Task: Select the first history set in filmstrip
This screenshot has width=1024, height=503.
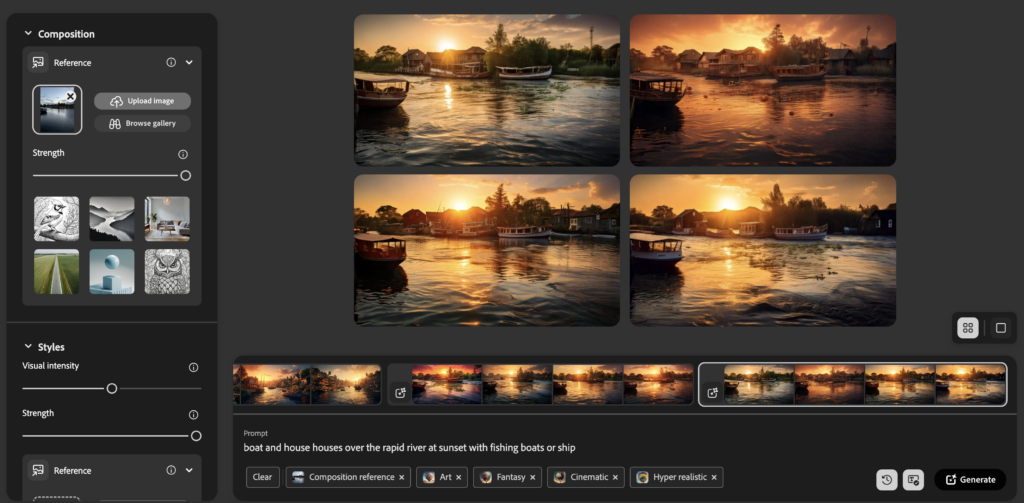Action: pos(307,384)
